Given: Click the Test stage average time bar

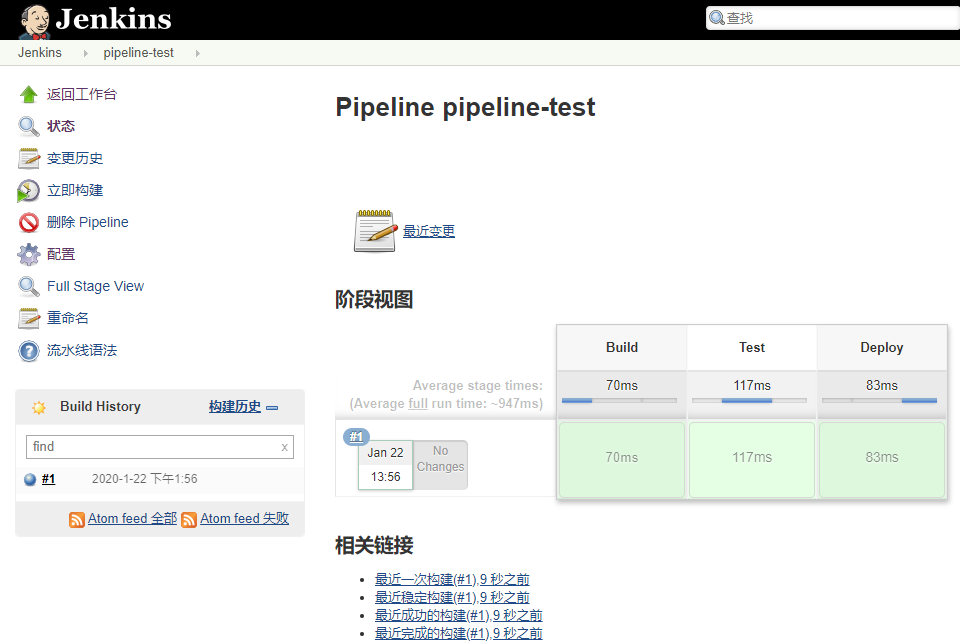Looking at the screenshot, I should pyautogui.click(x=749, y=400).
